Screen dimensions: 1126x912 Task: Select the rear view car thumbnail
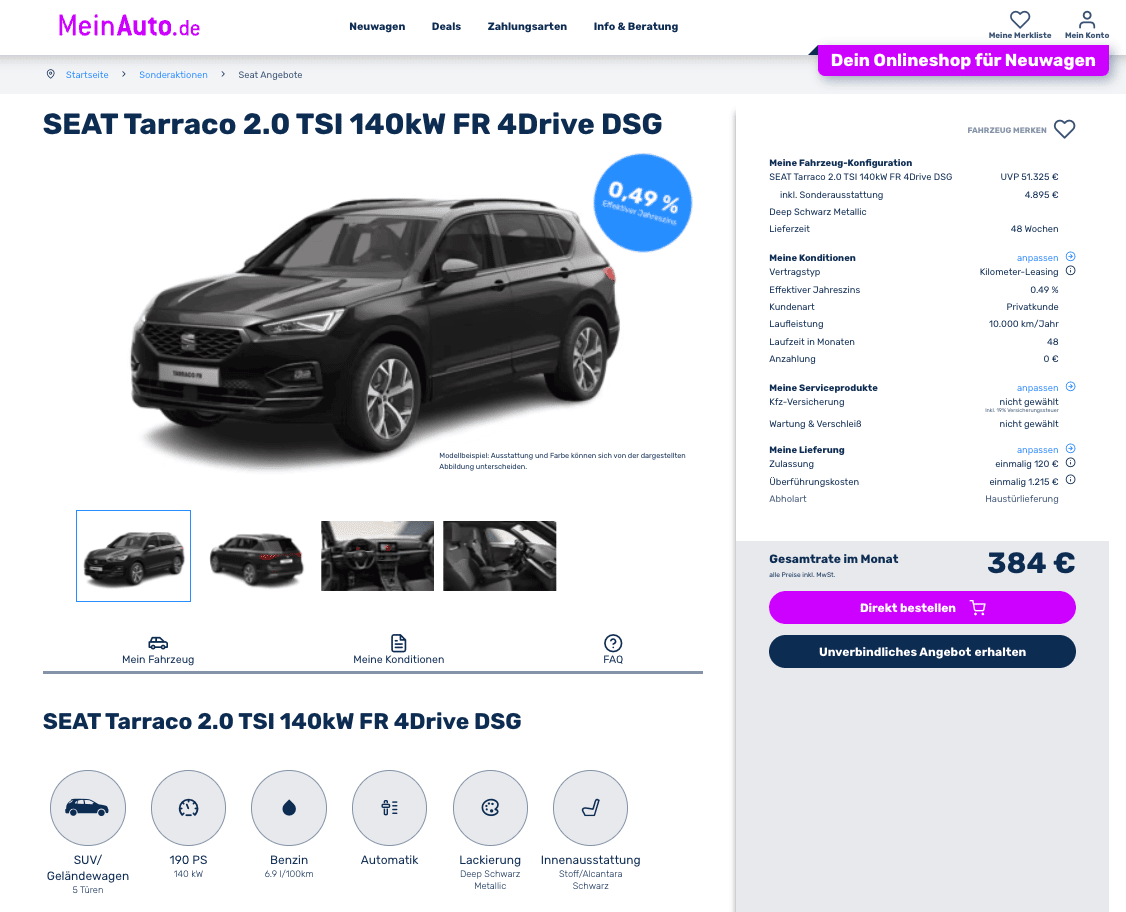tap(256, 557)
